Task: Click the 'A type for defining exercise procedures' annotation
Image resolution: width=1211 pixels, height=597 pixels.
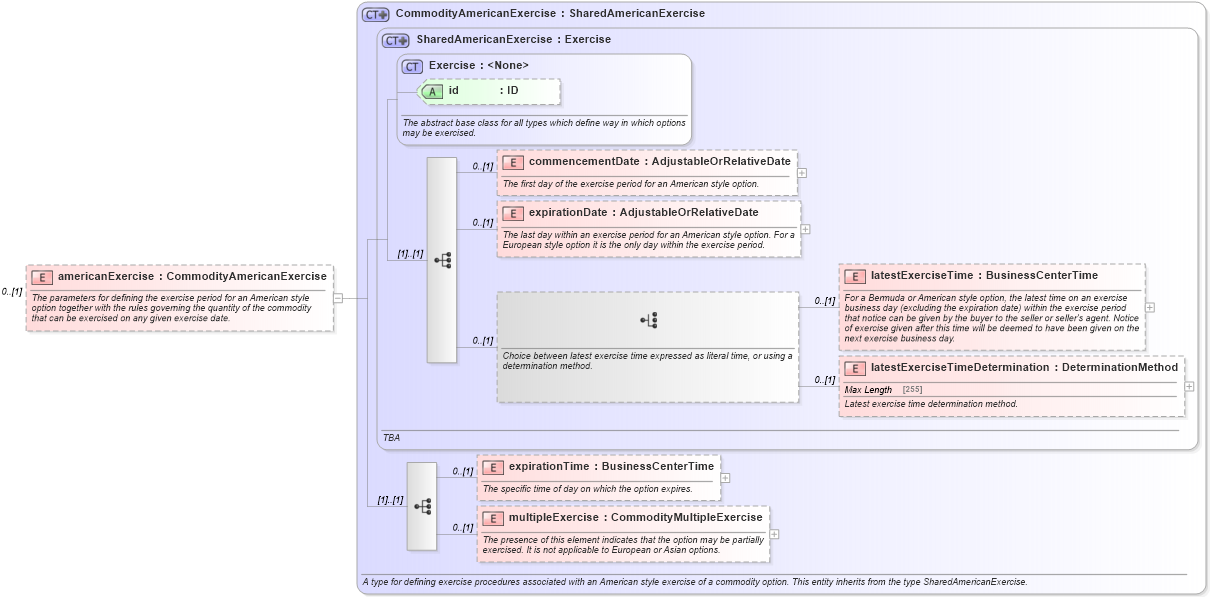Action: tap(694, 582)
